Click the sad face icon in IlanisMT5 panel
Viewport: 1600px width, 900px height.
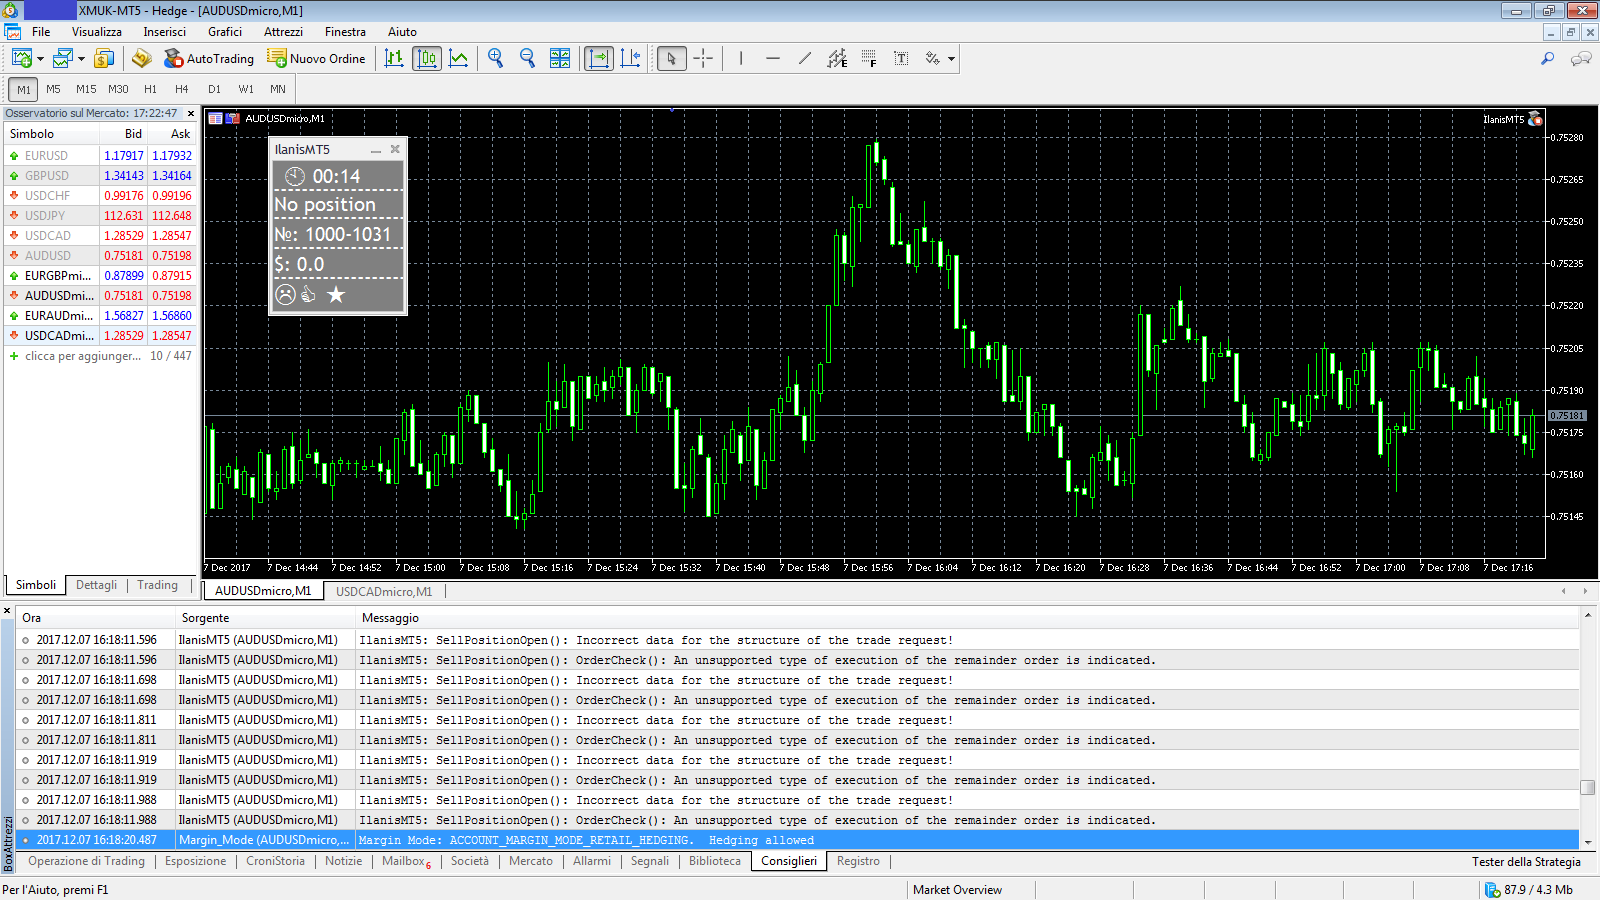pos(286,294)
